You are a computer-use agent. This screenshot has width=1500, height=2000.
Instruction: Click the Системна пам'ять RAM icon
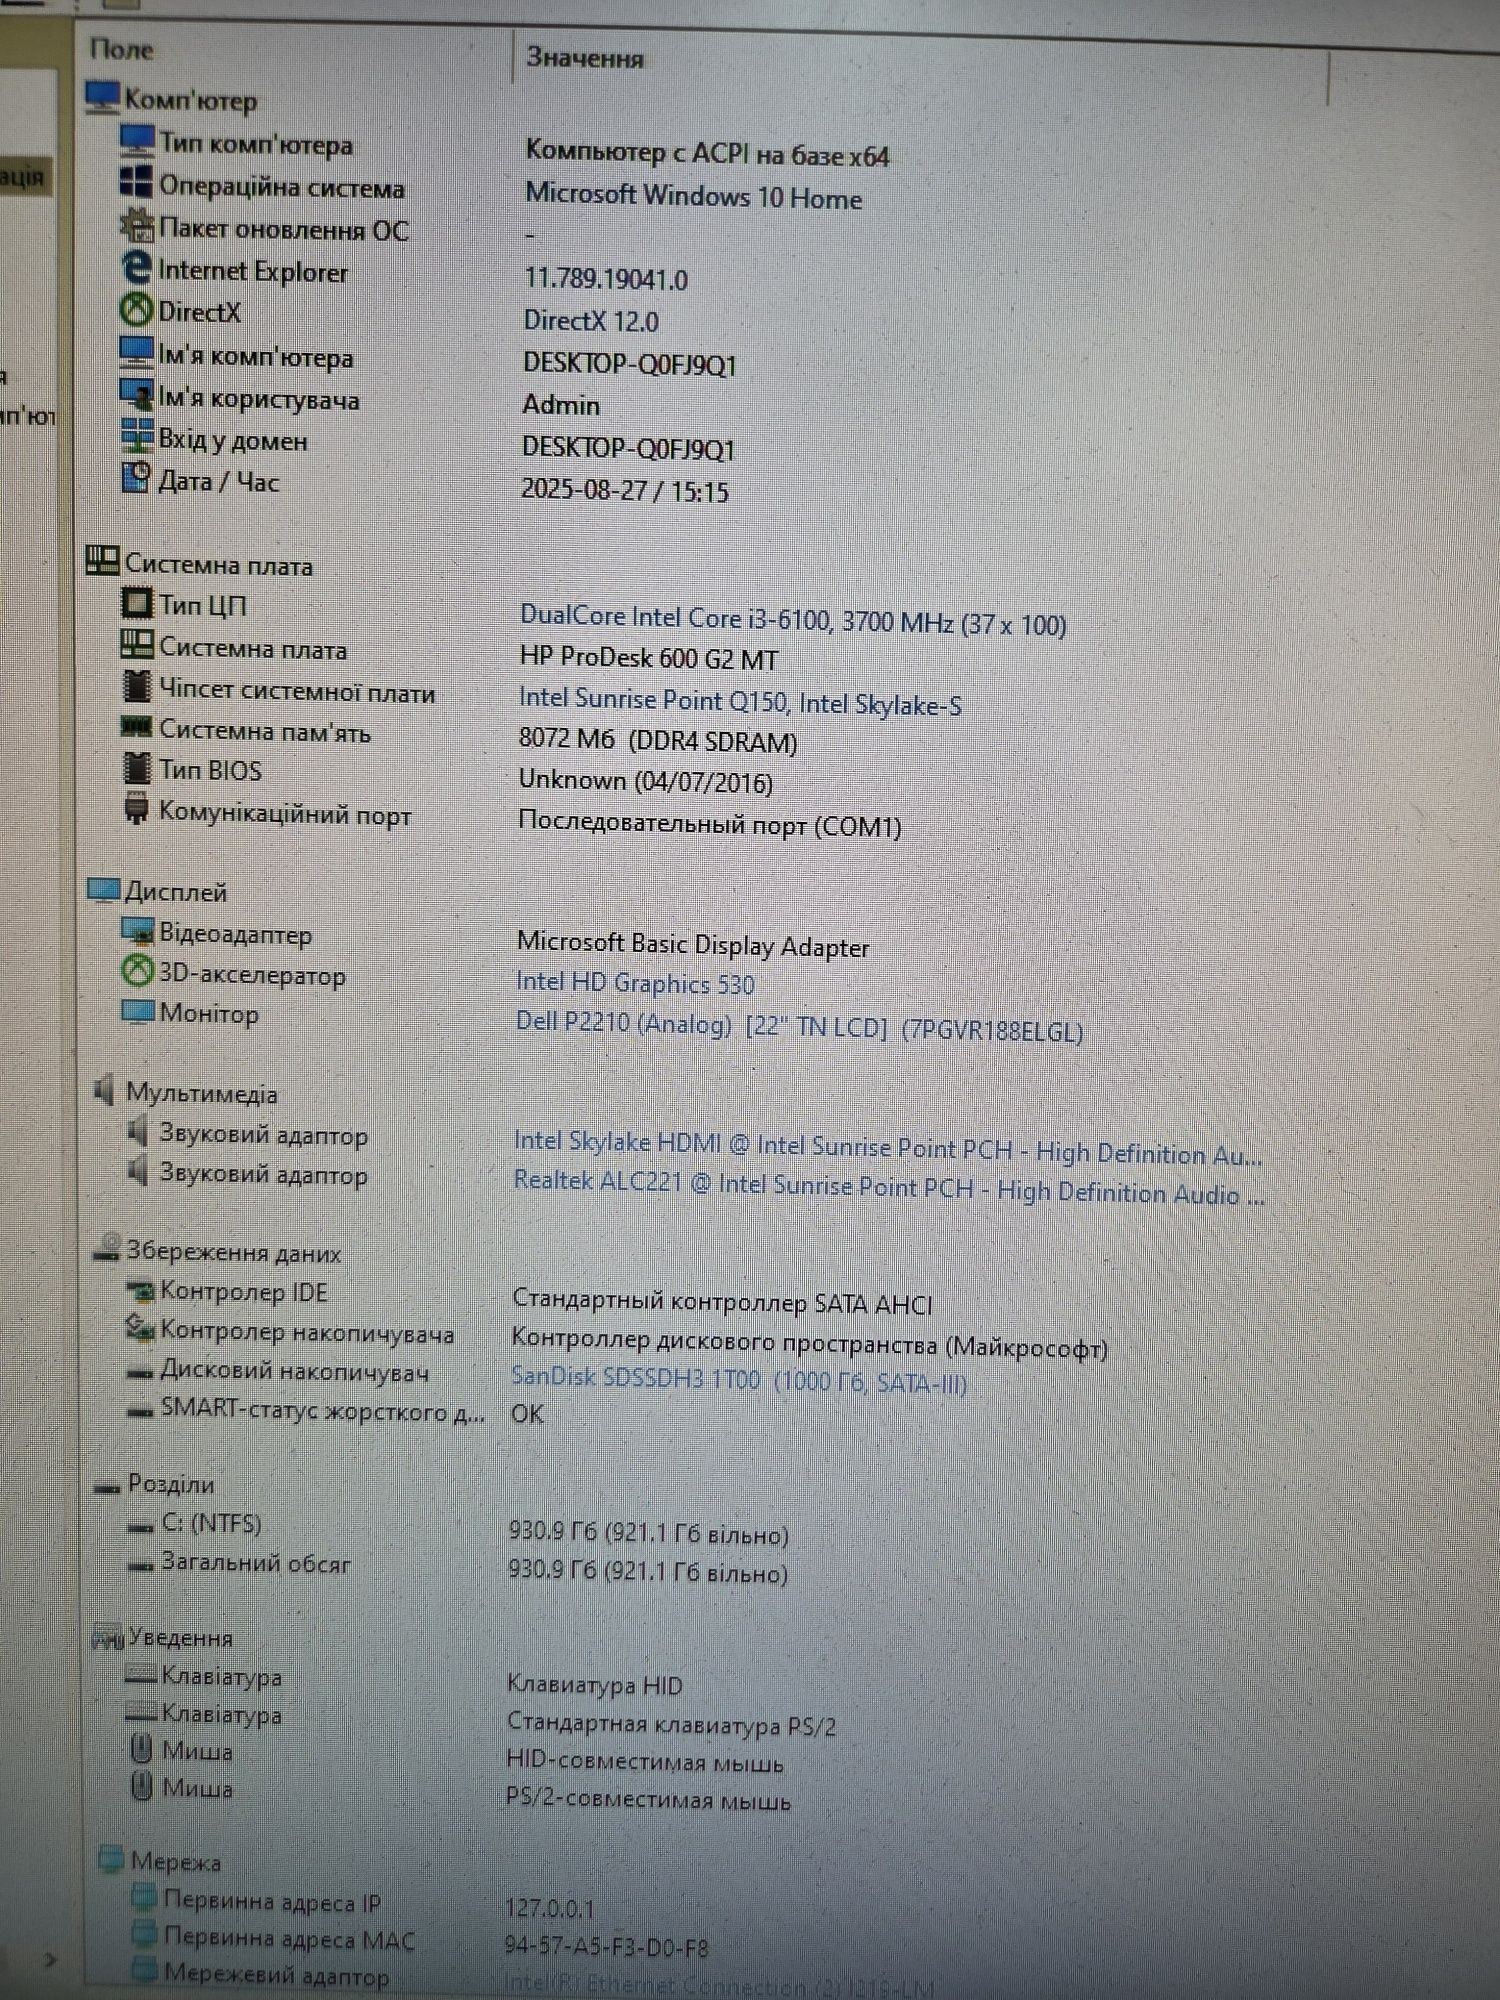click(x=136, y=727)
